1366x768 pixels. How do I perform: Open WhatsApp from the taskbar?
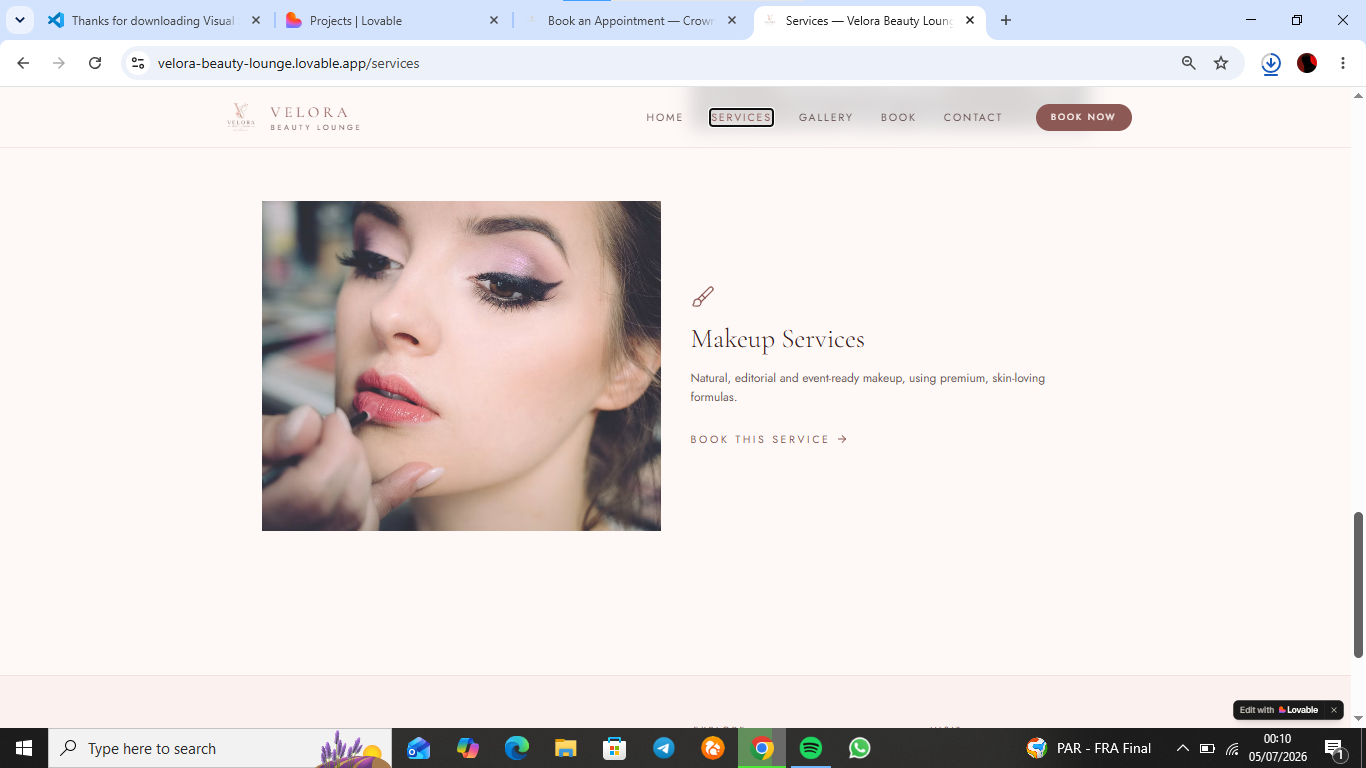(860, 748)
